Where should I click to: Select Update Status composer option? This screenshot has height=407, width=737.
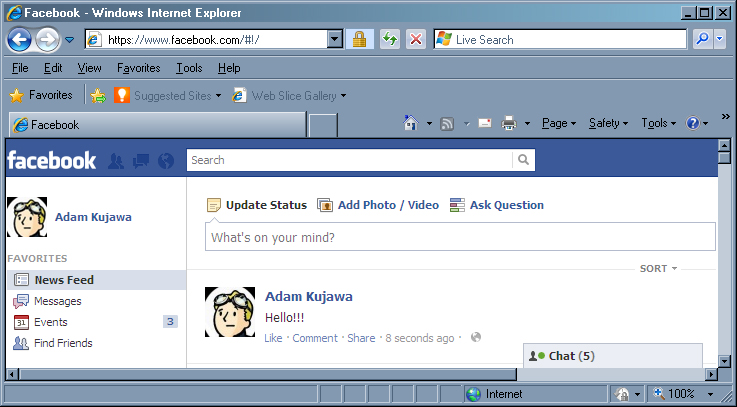coord(257,205)
